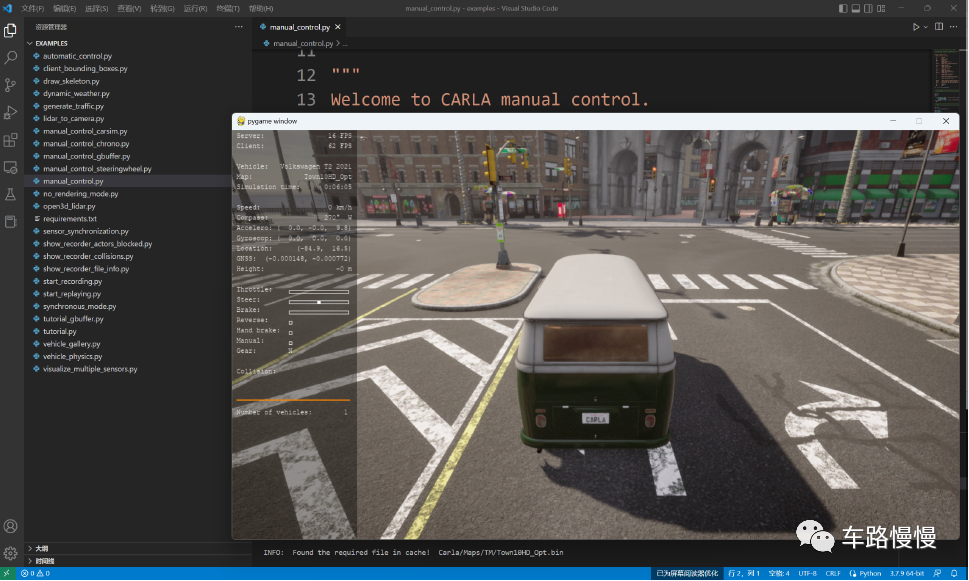Open the Source Control view

11,85
